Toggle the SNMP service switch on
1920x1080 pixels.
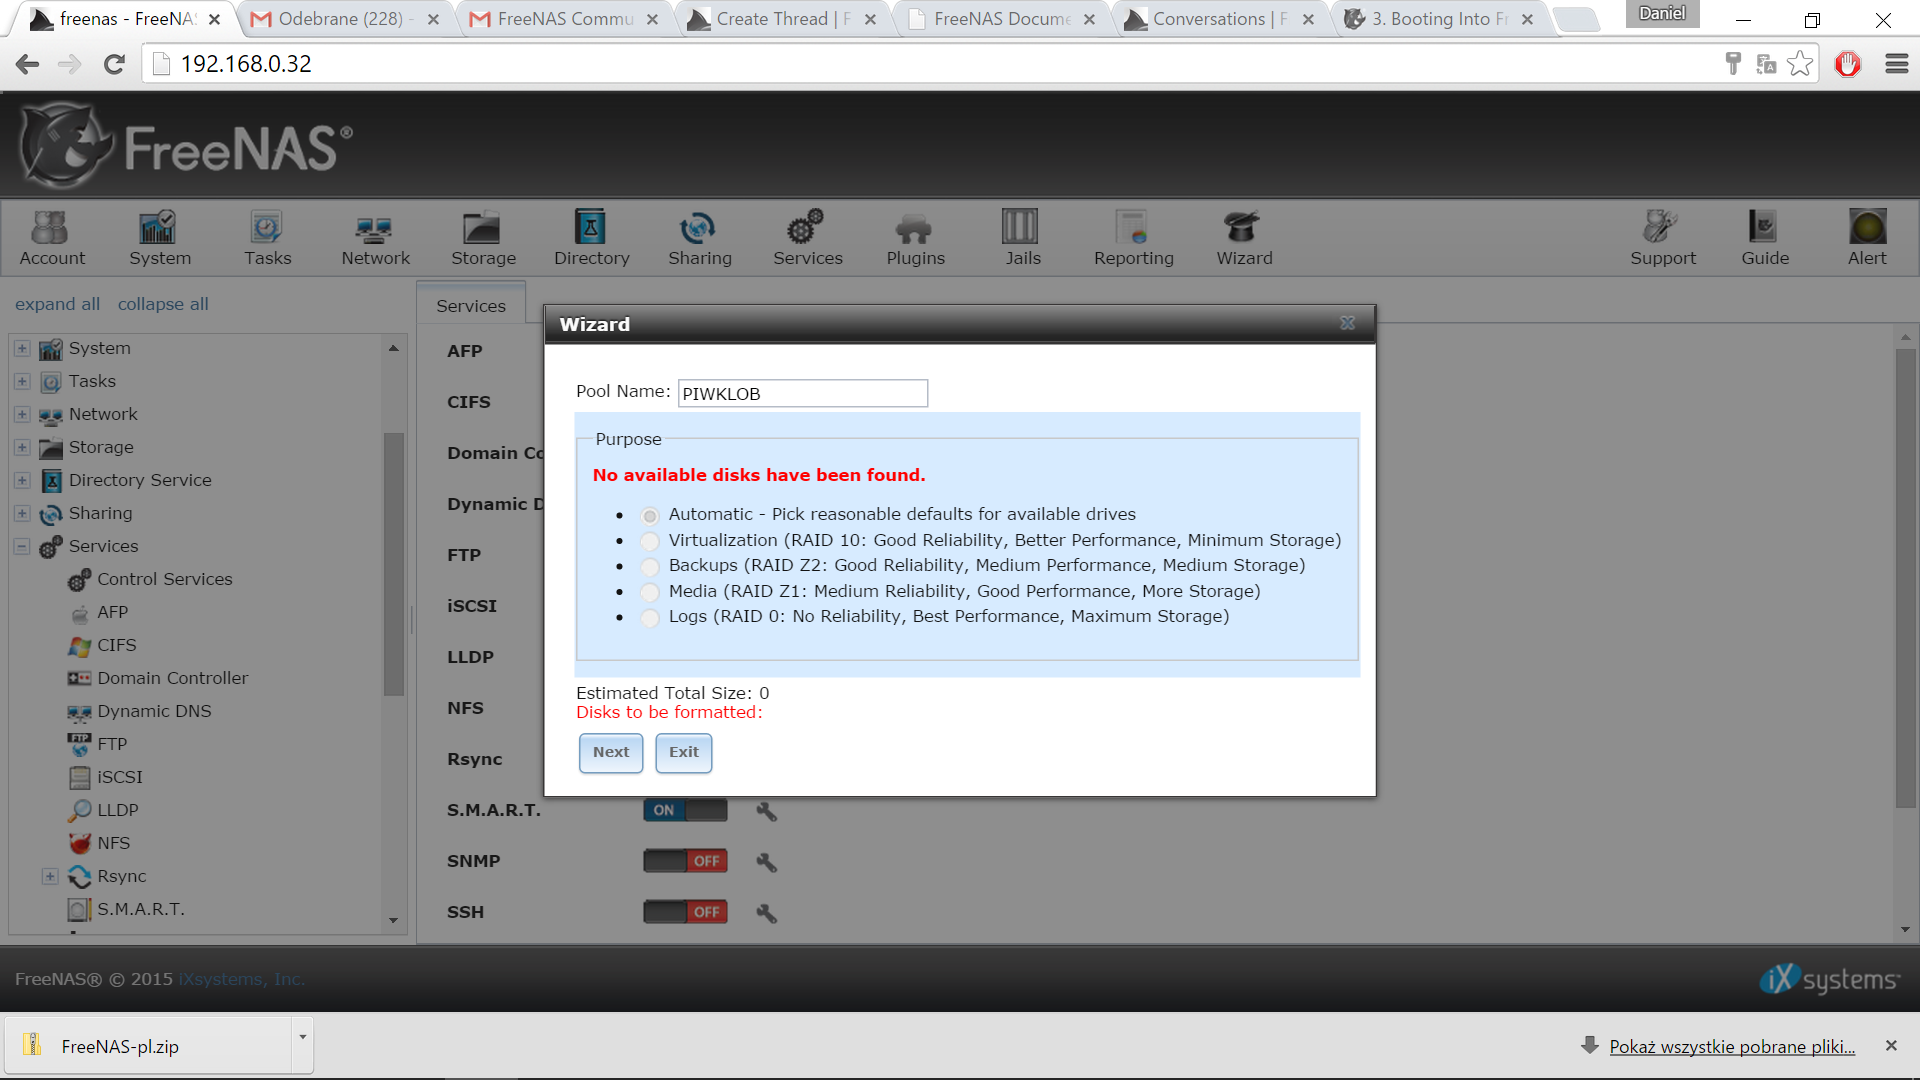[685, 861]
